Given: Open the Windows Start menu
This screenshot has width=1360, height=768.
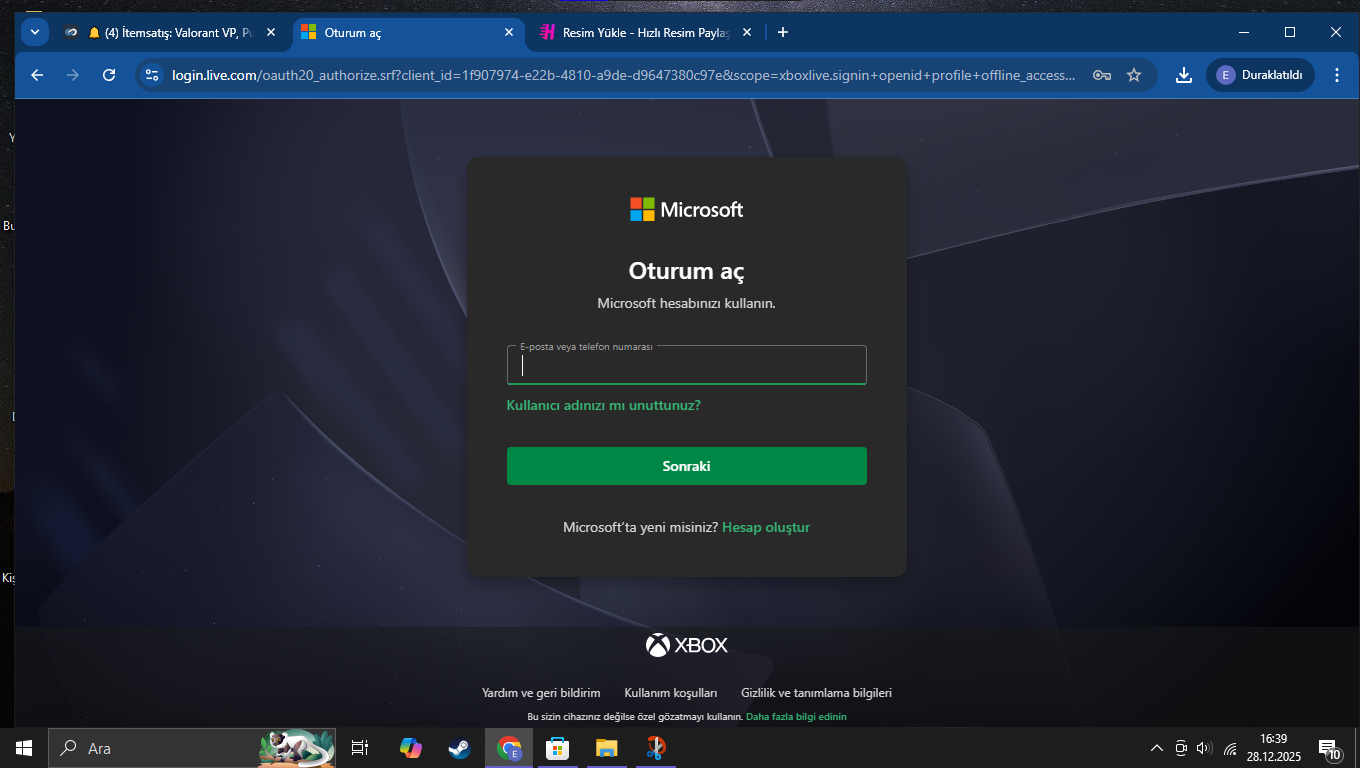Looking at the screenshot, I should pos(24,748).
